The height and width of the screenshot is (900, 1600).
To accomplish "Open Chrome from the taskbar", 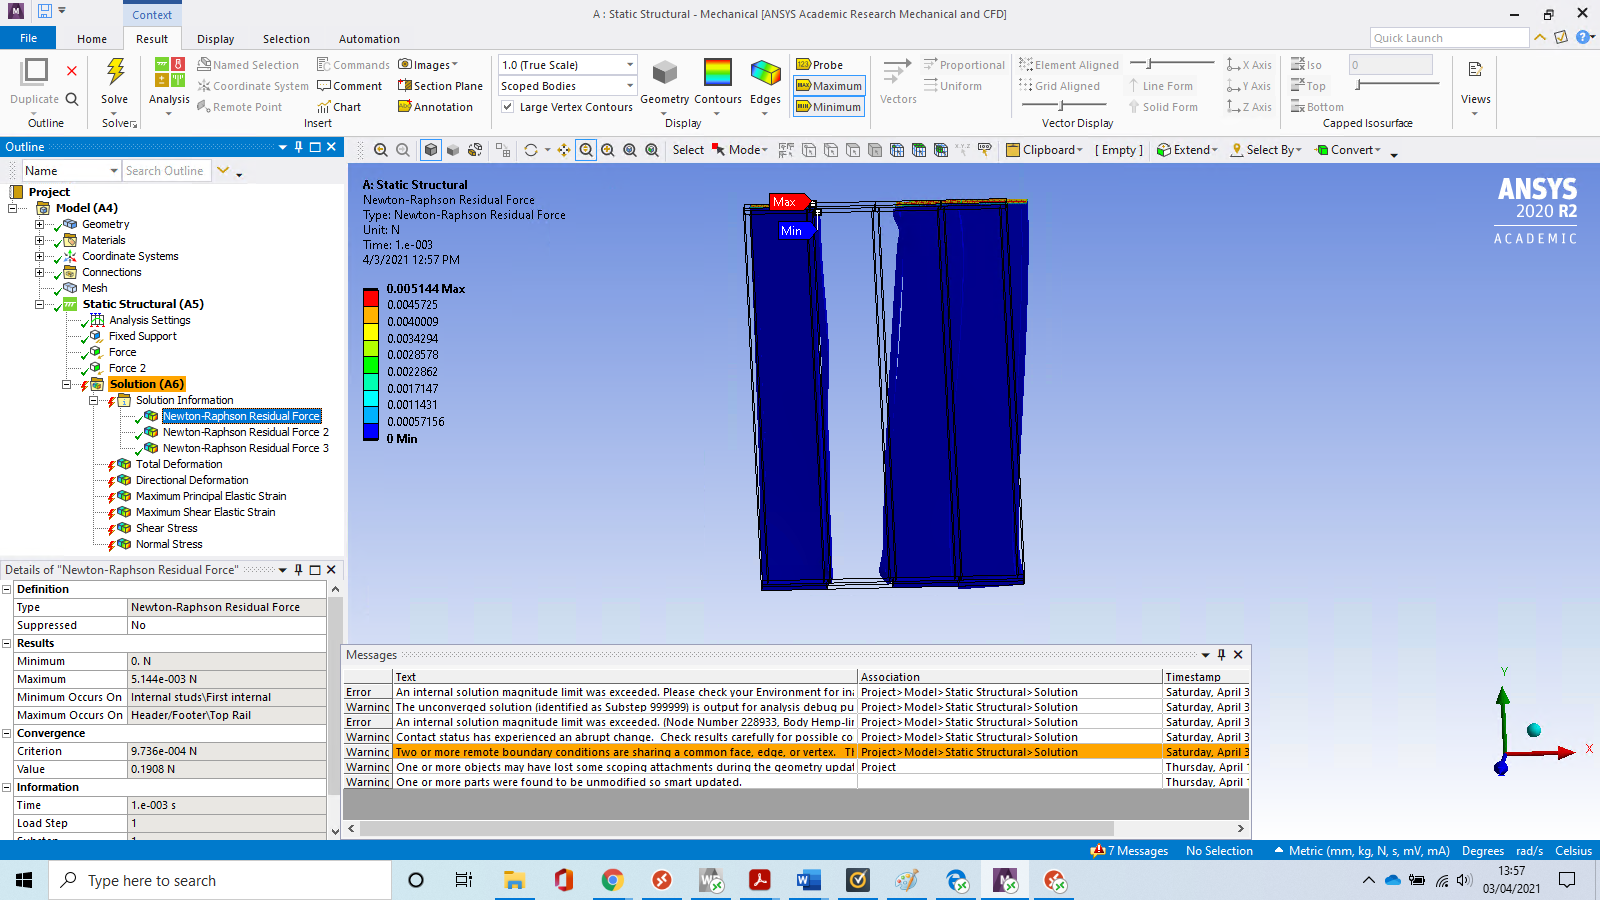I will [612, 880].
